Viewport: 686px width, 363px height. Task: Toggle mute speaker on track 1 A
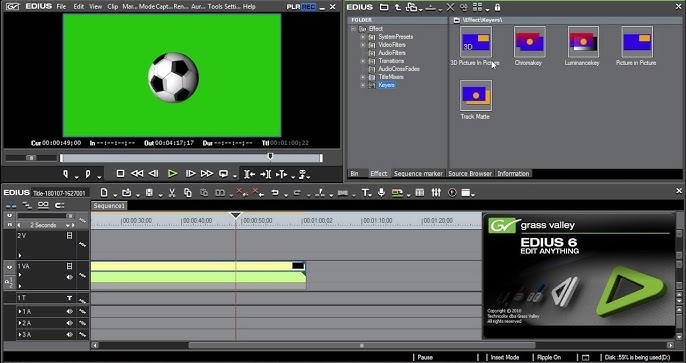pos(70,311)
